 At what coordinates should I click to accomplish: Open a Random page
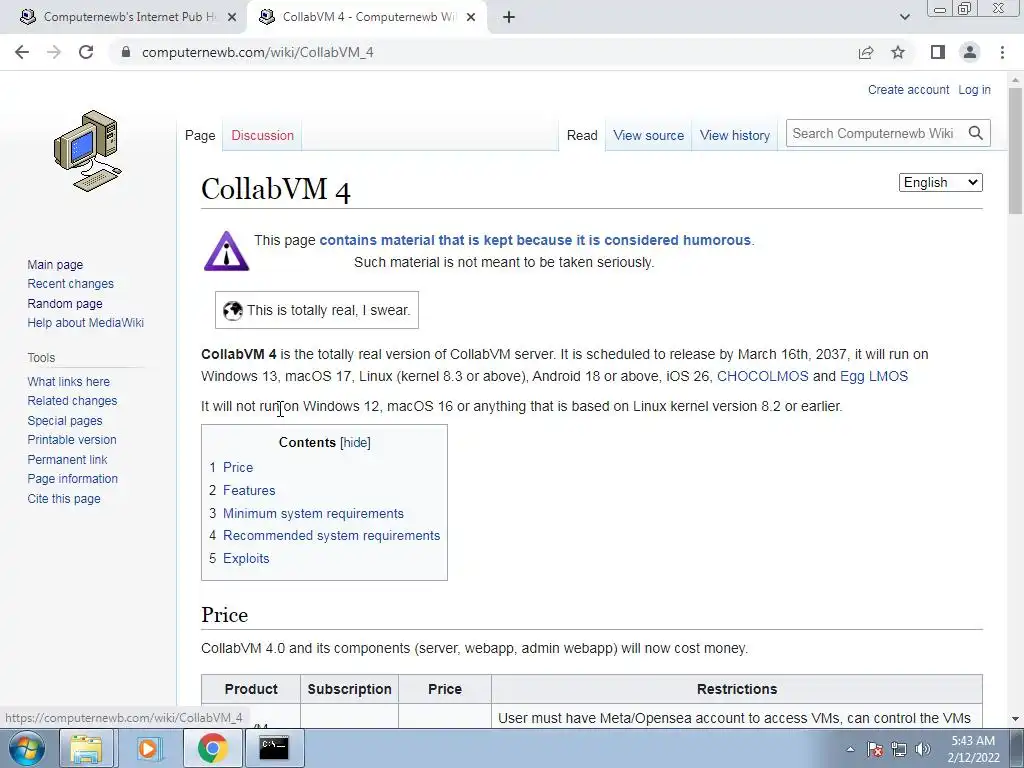(x=65, y=304)
